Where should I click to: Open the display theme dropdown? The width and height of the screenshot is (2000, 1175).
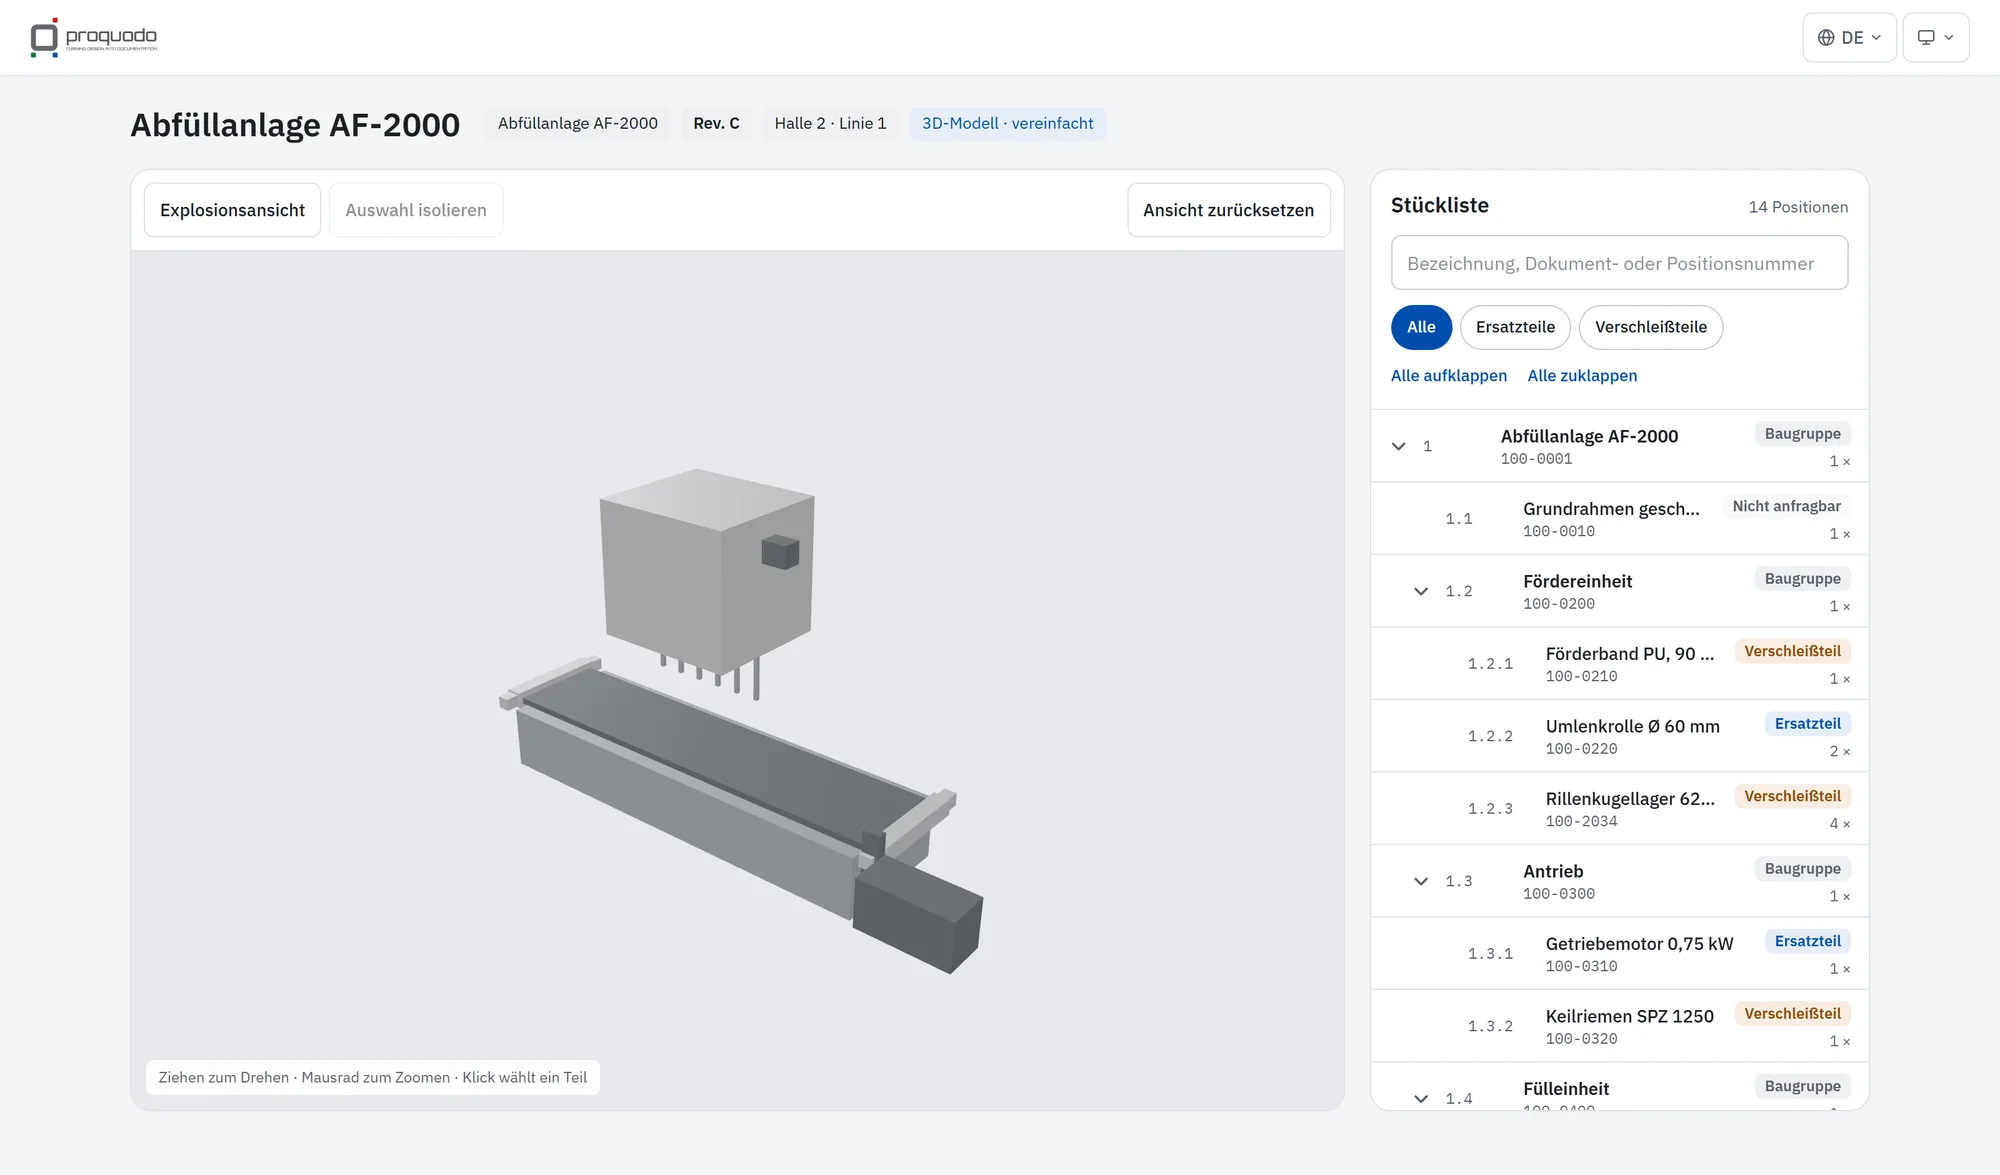click(1935, 37)
